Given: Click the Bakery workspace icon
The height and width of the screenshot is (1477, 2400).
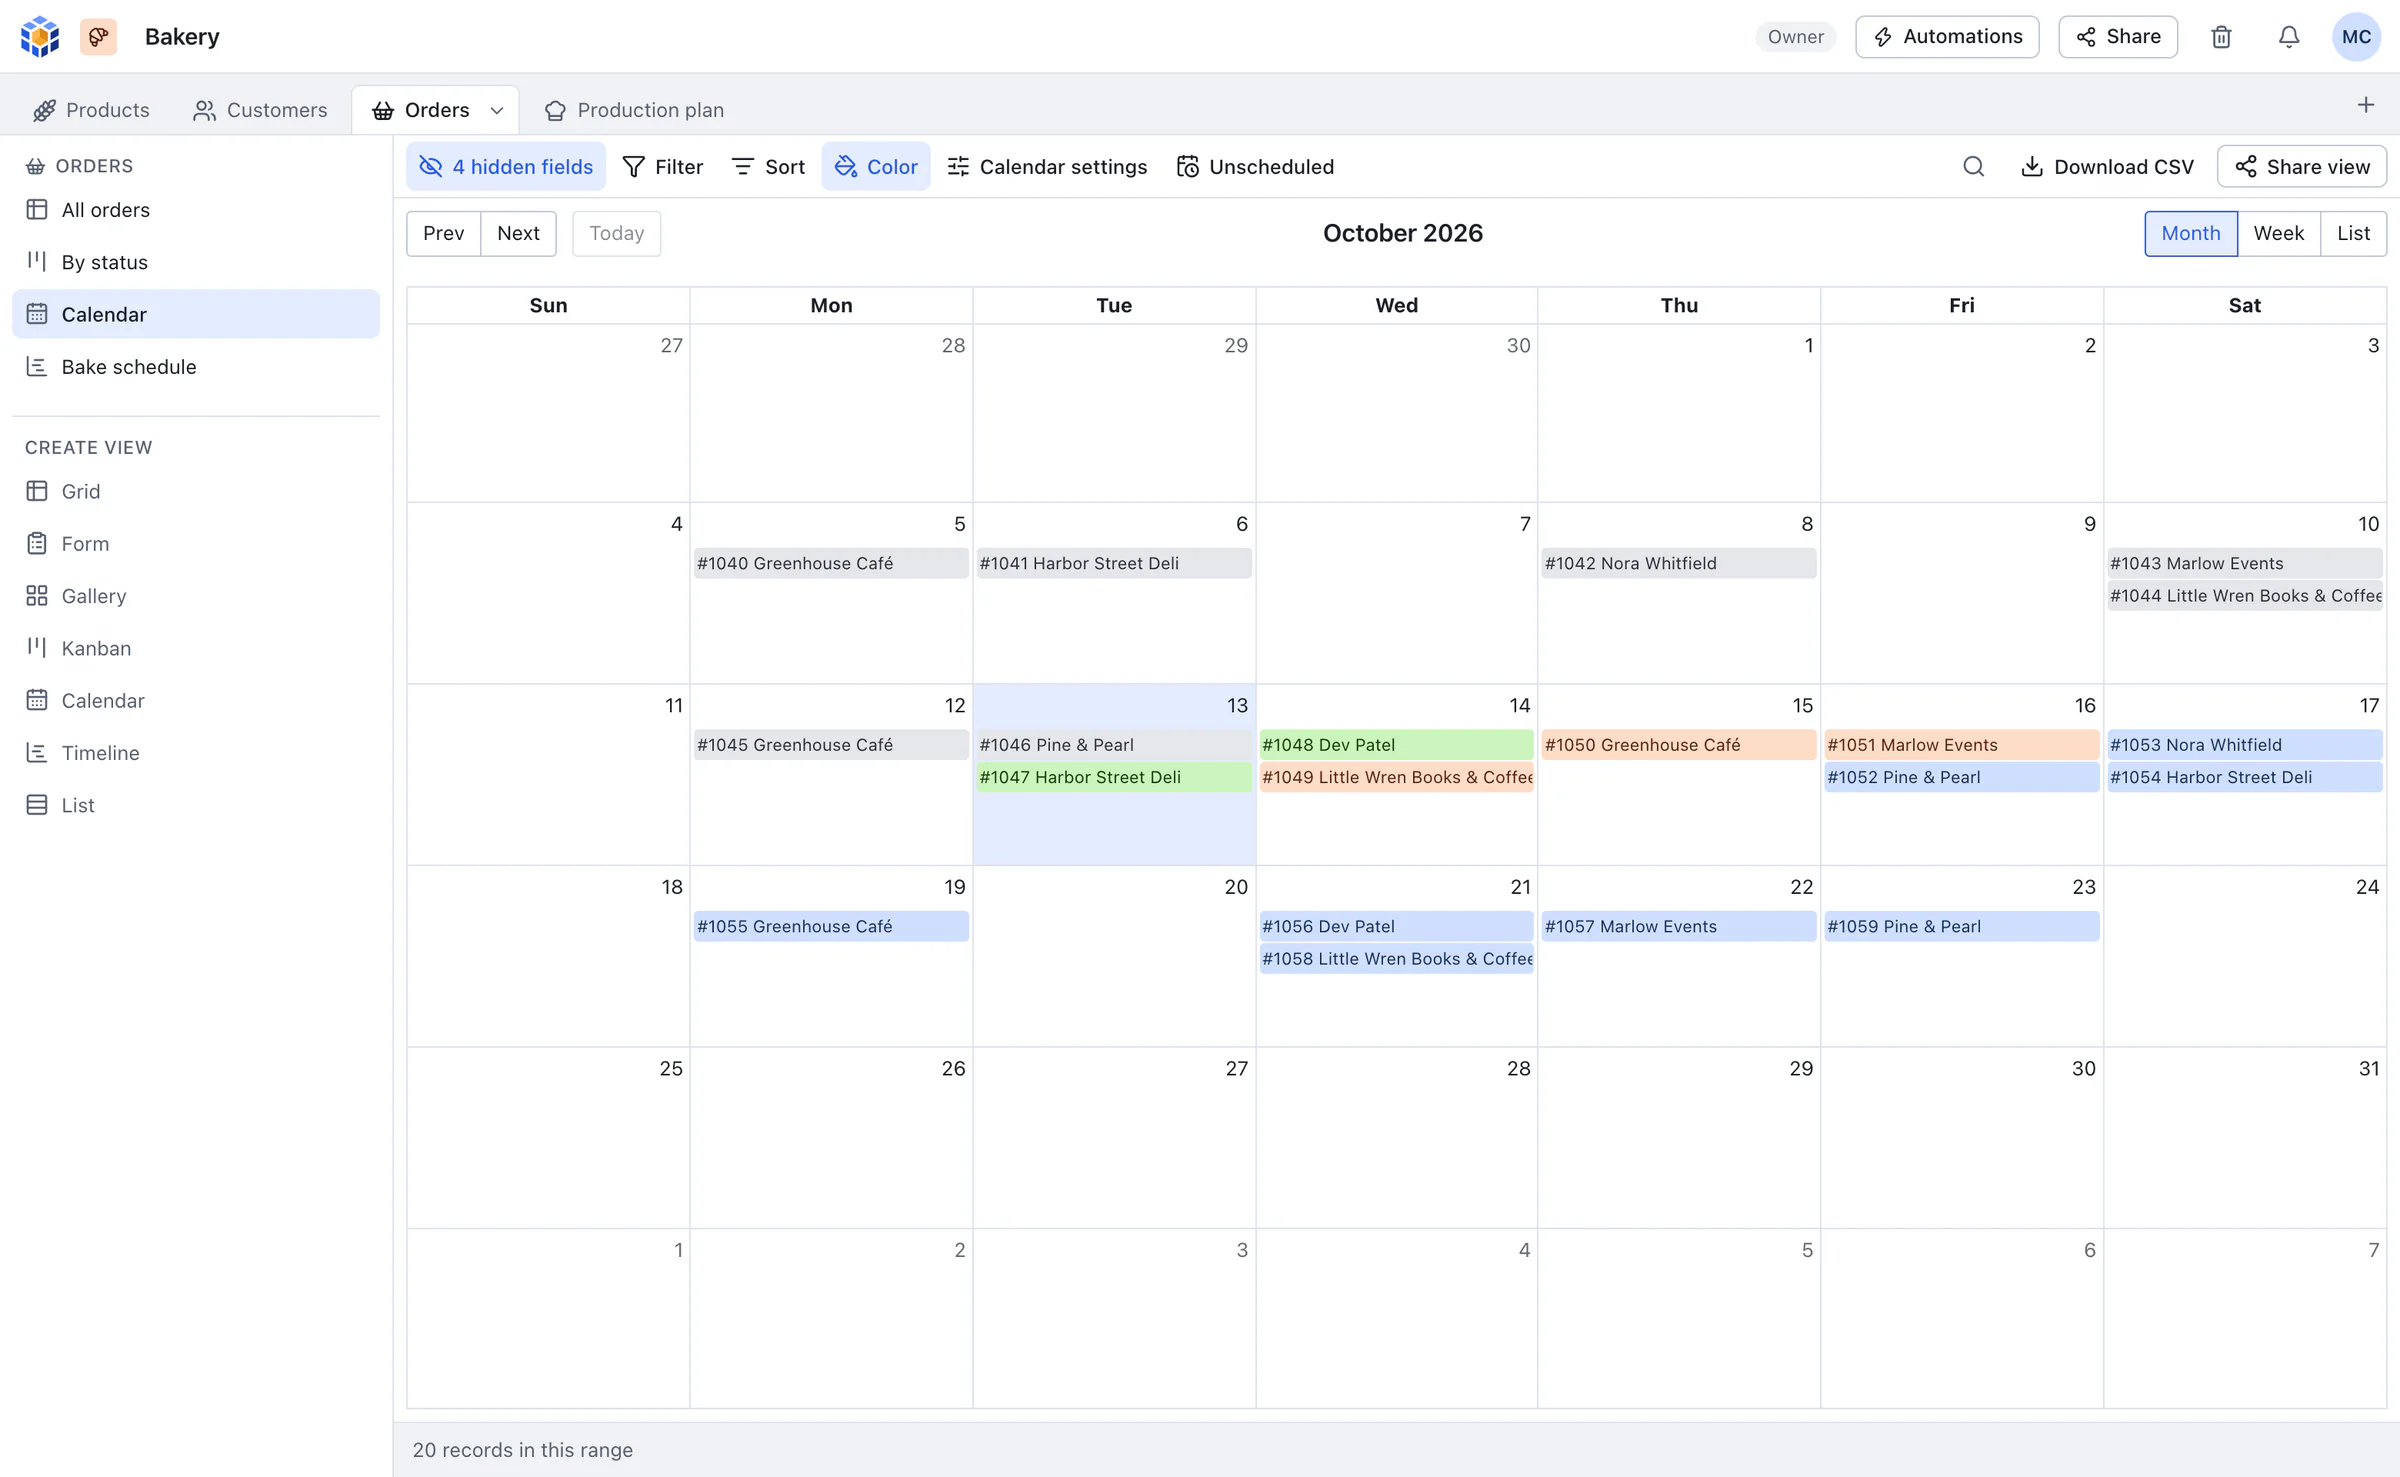Looking at the screenshot, I should coord(98,37).
